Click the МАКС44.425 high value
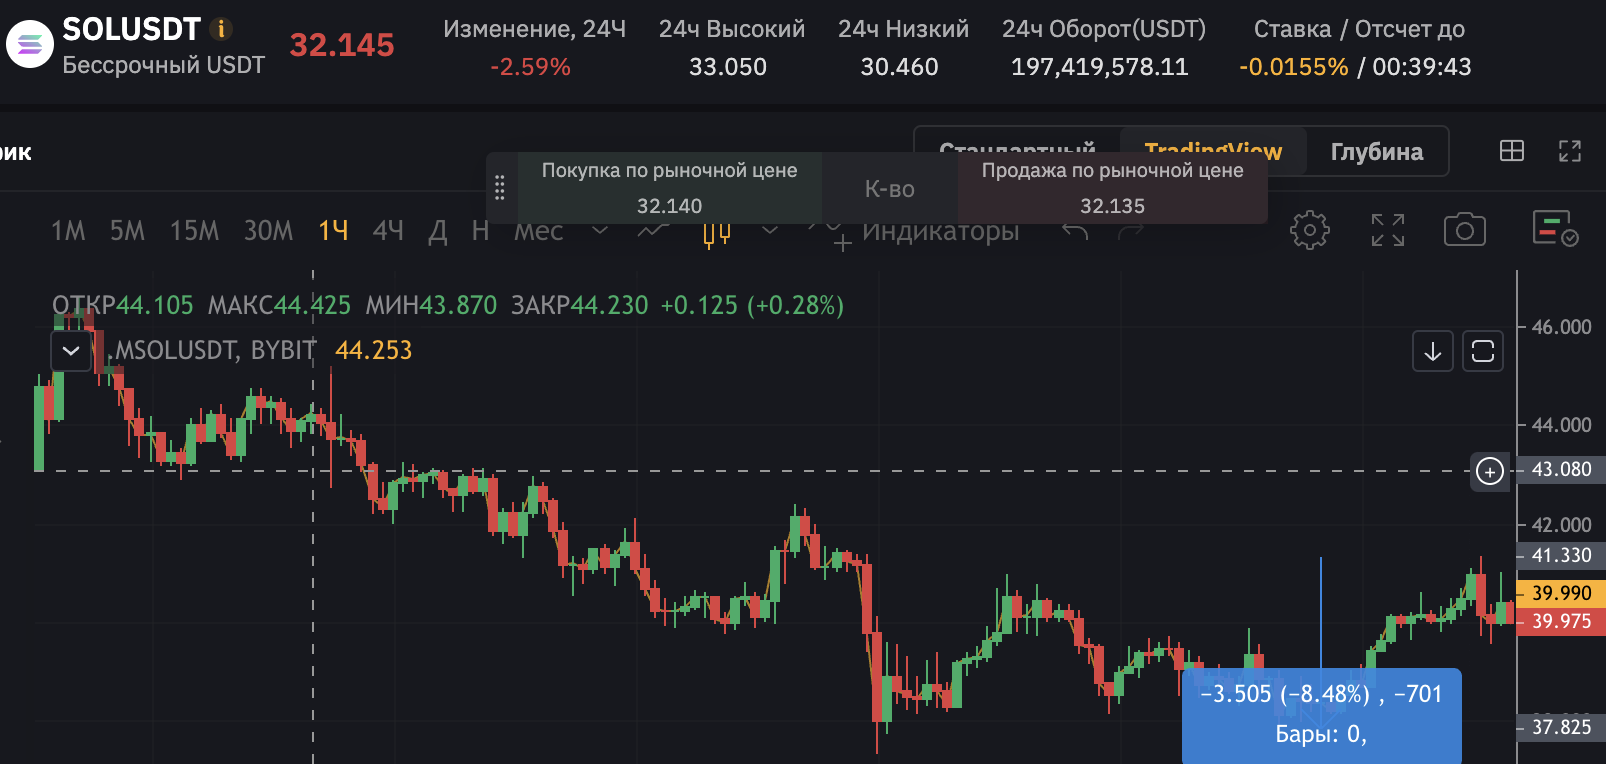Image resolution: width=1606 pixels, height=764 pixels. pyautogui.click(x=279, y=305)
